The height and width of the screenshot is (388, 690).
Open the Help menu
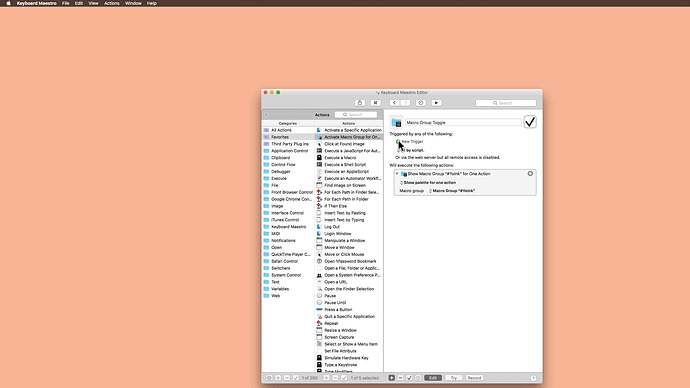[x=152, y=3]
